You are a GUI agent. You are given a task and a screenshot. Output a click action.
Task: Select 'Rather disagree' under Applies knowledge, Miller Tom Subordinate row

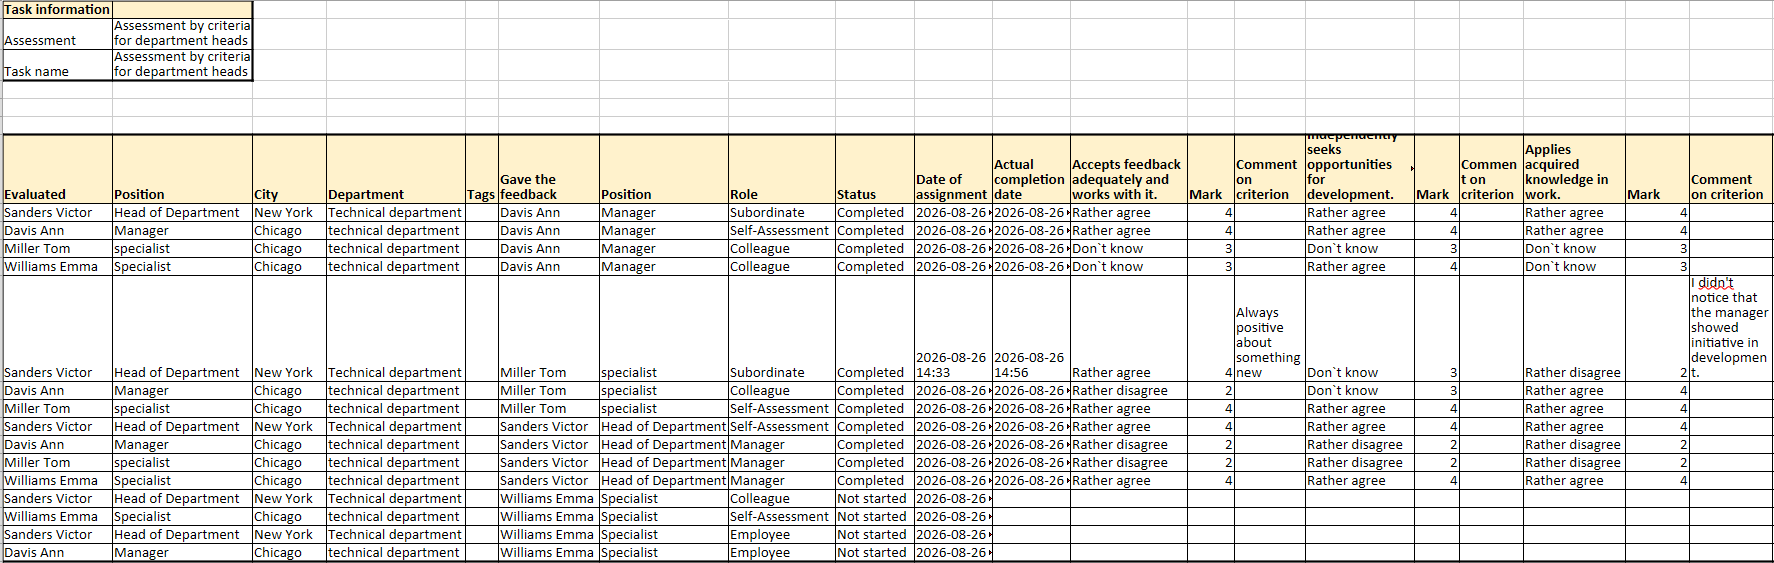[x=1574, y=329]
